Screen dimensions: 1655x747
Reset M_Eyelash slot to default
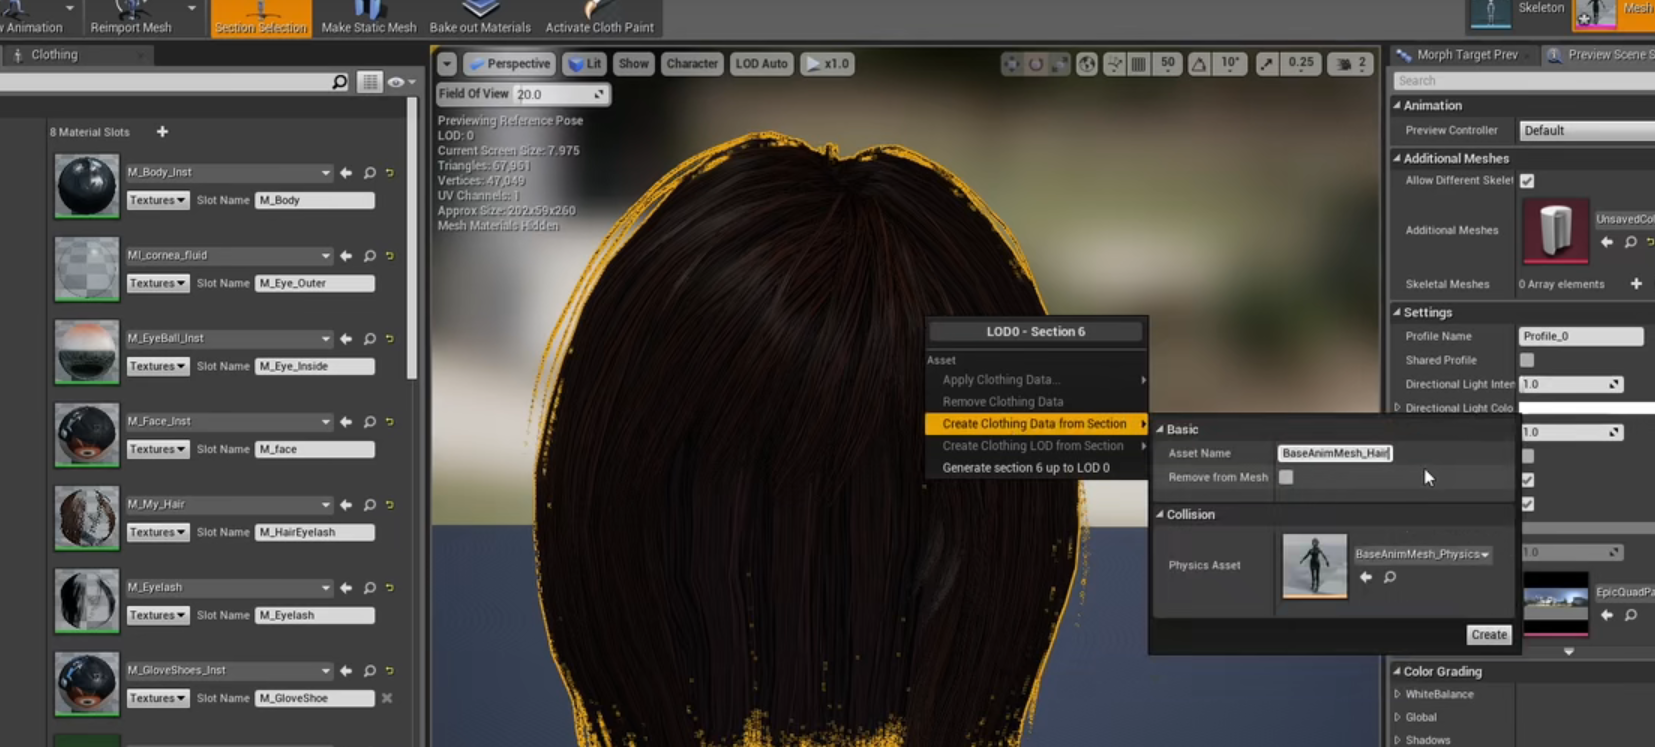(x=390, y=588)
